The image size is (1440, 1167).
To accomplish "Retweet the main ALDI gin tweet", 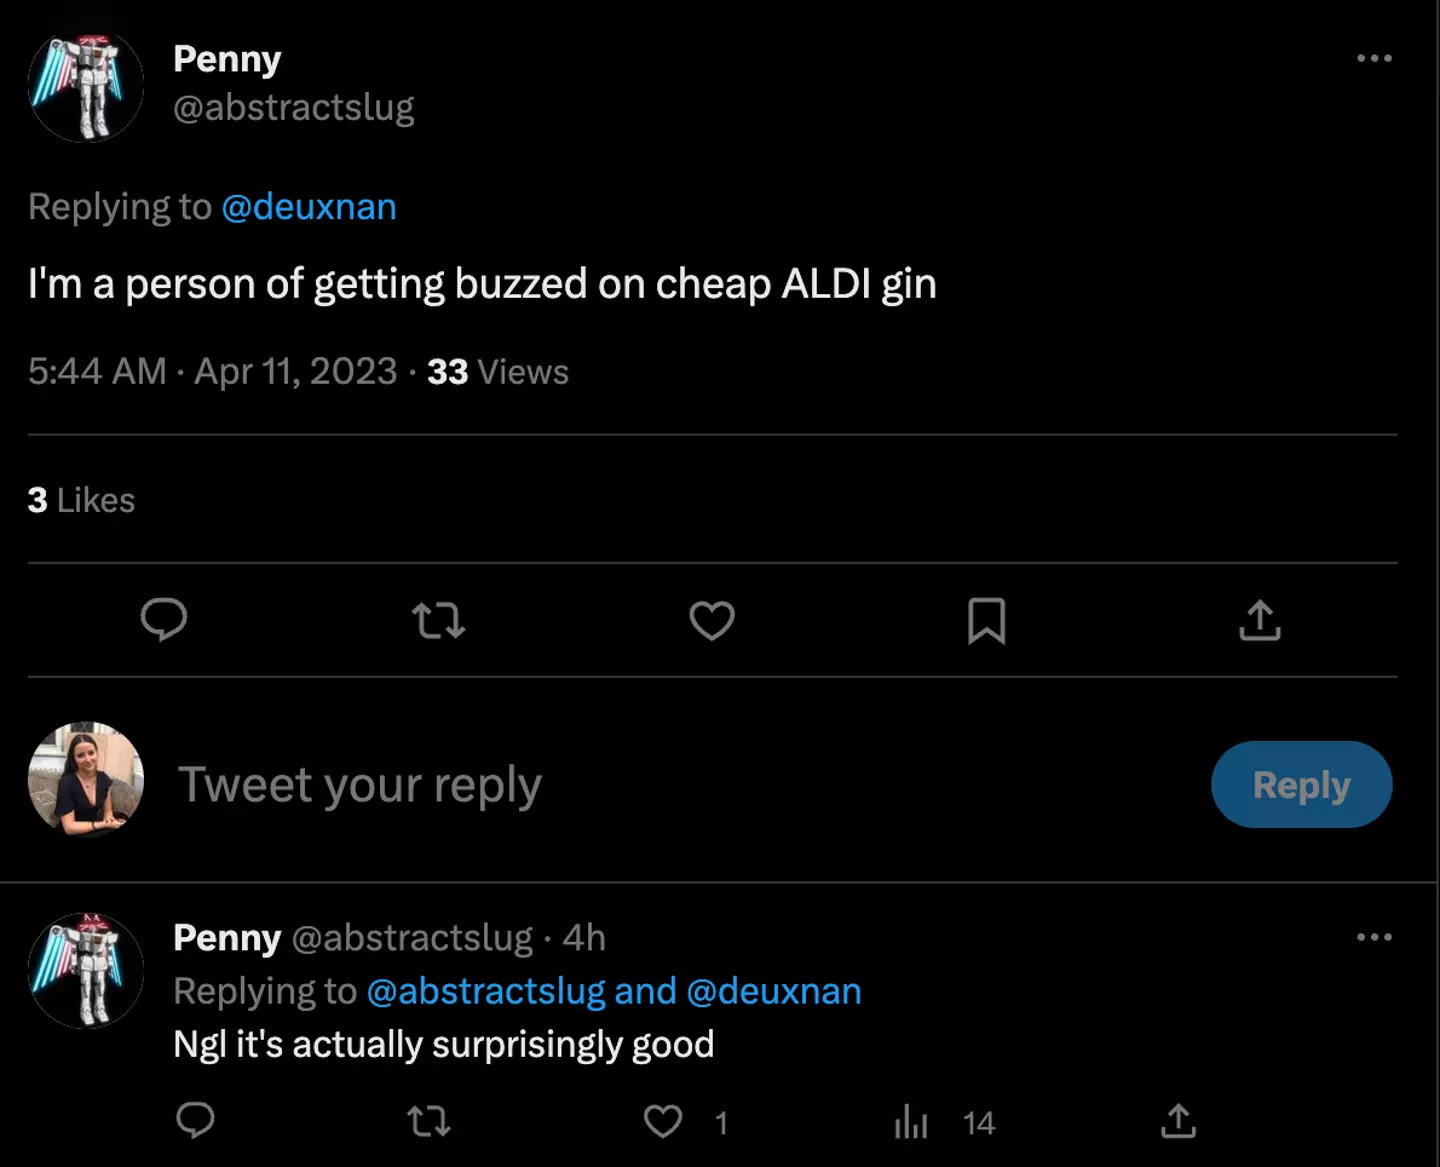I will (438, 620).
